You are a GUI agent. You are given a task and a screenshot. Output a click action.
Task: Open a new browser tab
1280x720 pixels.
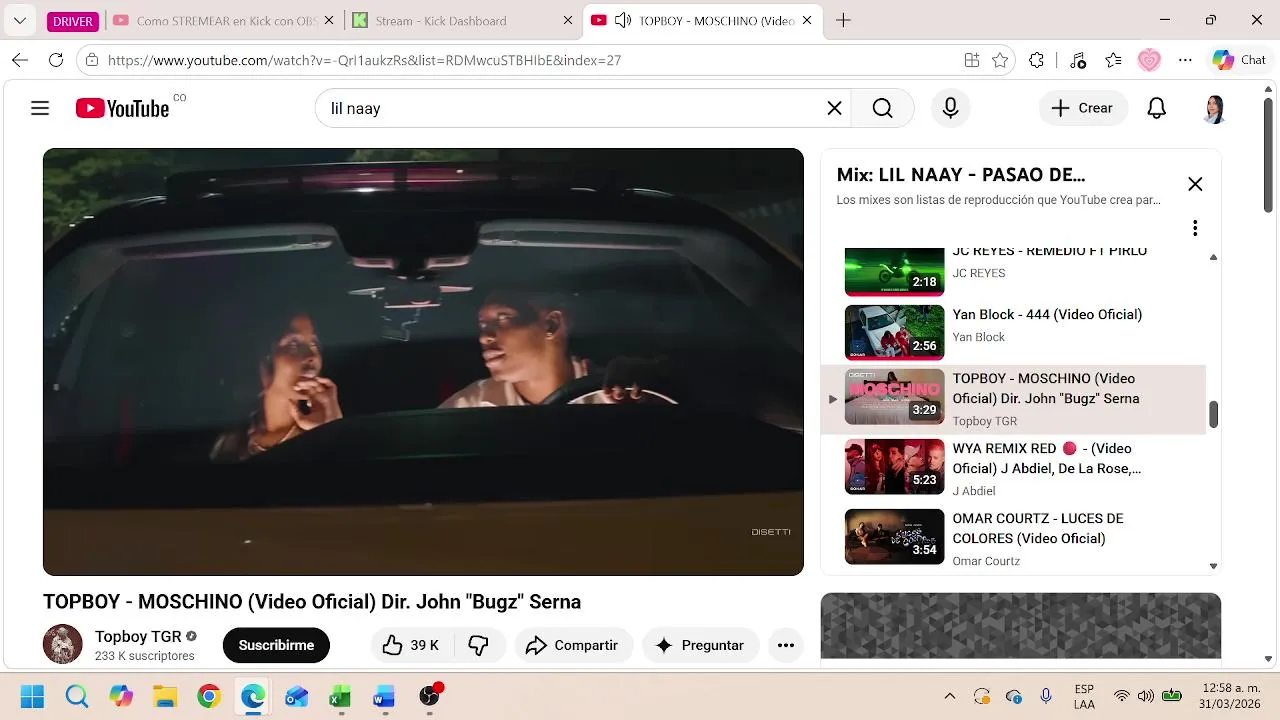click(x=843, y=20)
